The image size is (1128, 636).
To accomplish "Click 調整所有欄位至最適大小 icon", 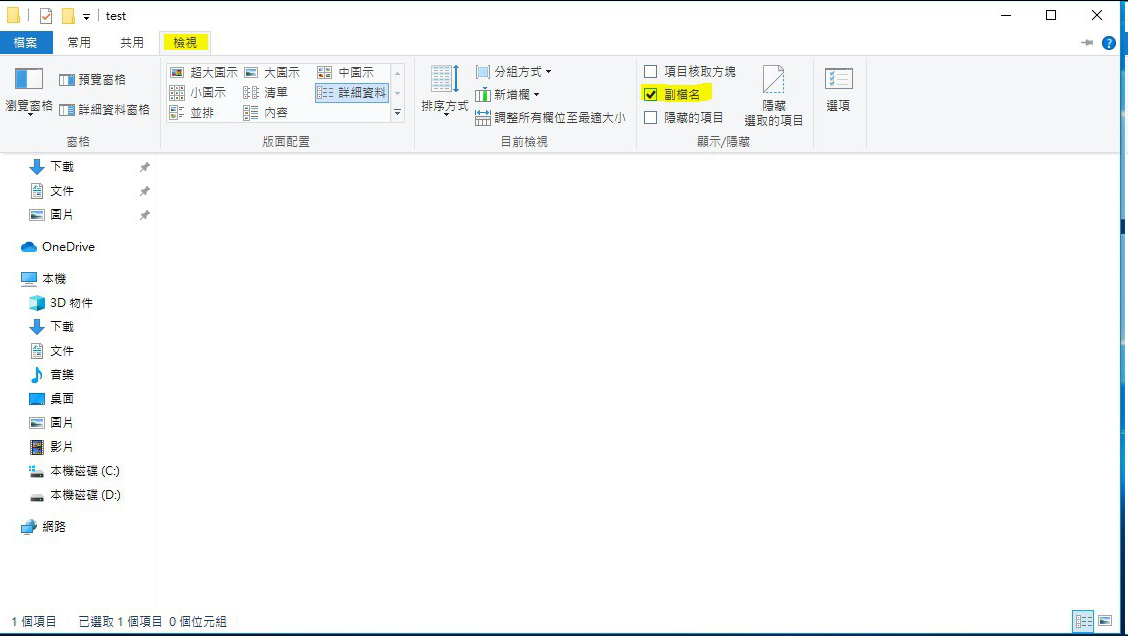I will [484, 118].
